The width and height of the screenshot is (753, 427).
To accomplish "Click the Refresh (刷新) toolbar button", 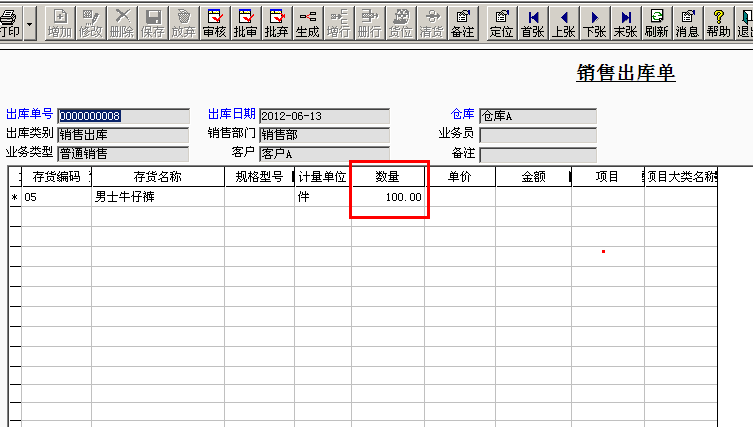I will (656, 23).
